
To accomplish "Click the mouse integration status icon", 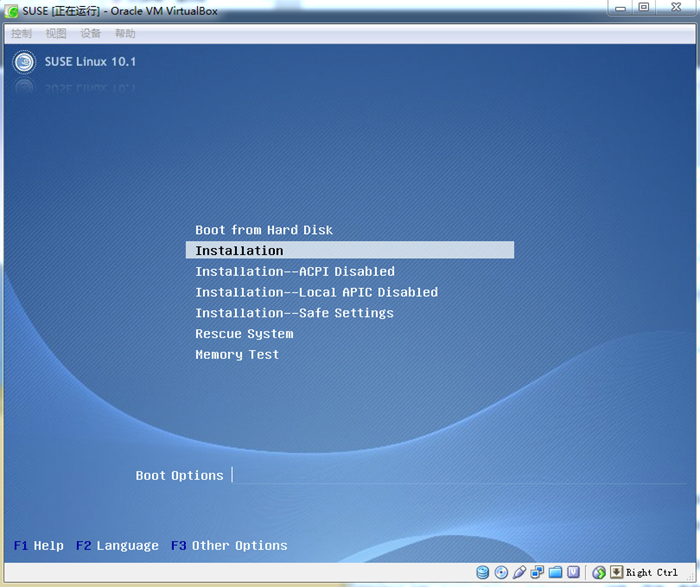I will click(599, 572).
